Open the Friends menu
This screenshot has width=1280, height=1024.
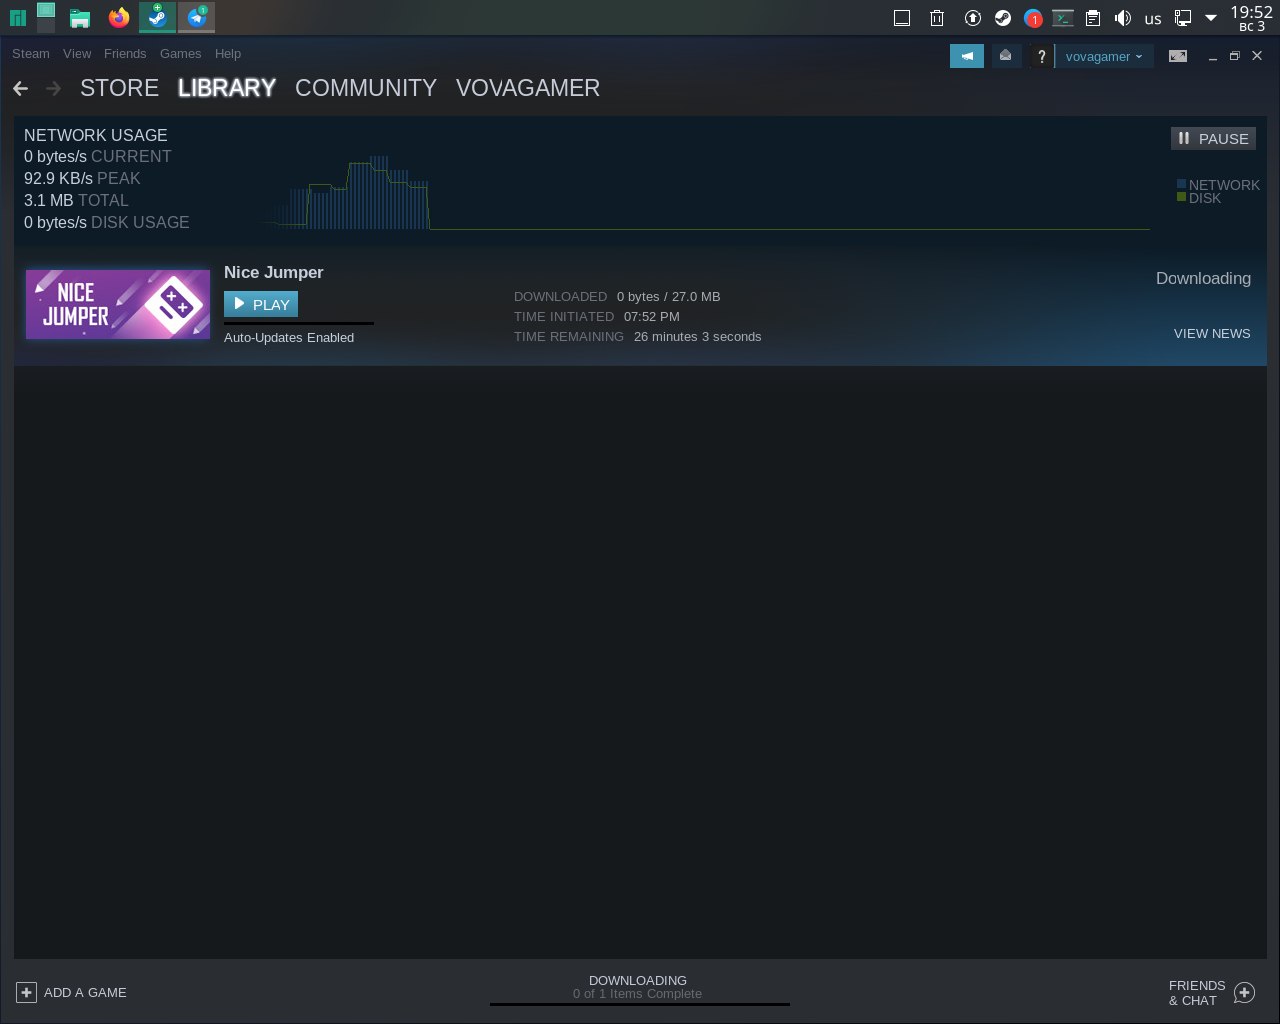pyautogui.click(x=125, y=53)
